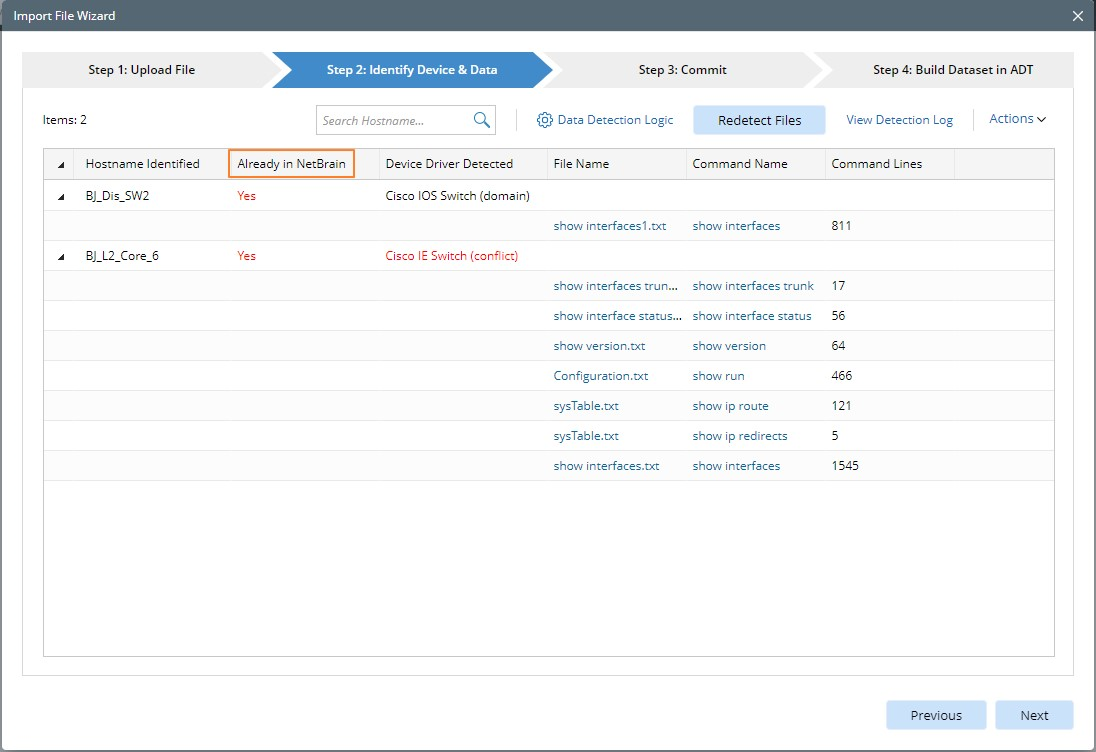Focus the Search Hostname input field
Image resolution: width=1096 pixels, height=752 pixels.
pyautogui.click(x=394, y=121)
